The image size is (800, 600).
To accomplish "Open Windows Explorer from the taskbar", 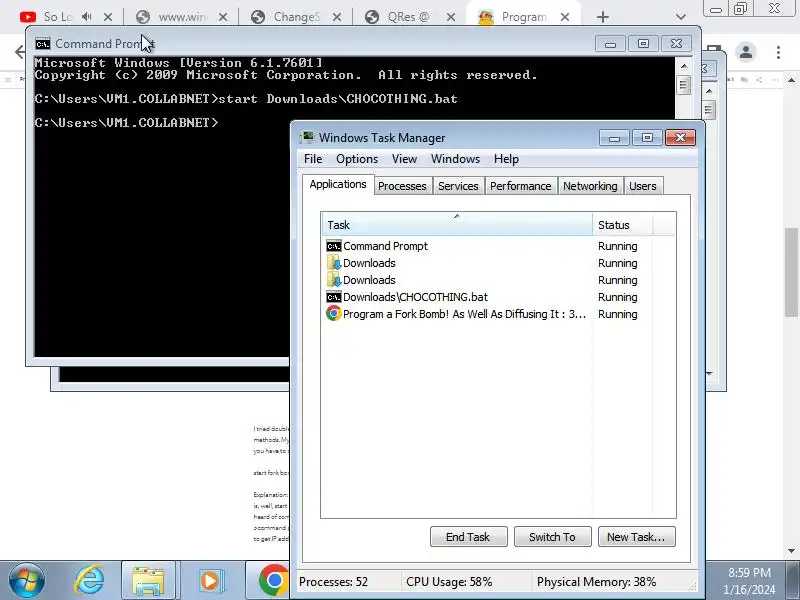I will click(x=148, y=581).
